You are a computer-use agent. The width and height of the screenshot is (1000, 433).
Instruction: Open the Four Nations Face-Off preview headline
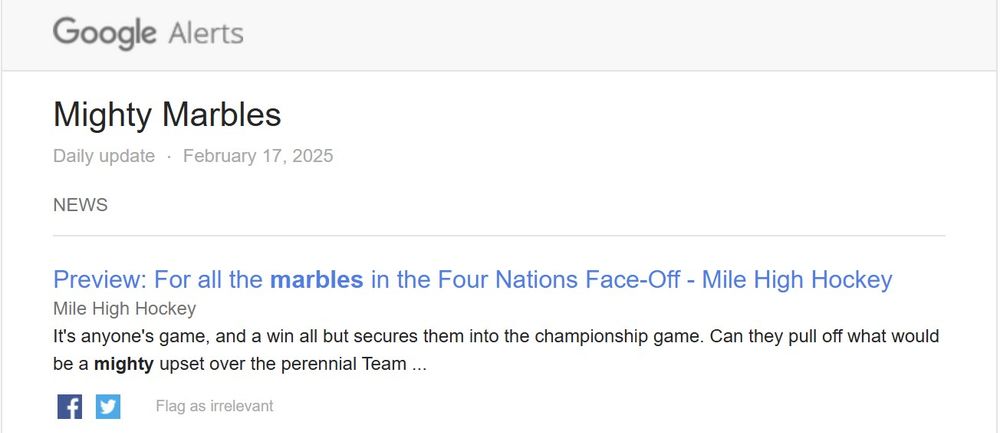point(472,279)
